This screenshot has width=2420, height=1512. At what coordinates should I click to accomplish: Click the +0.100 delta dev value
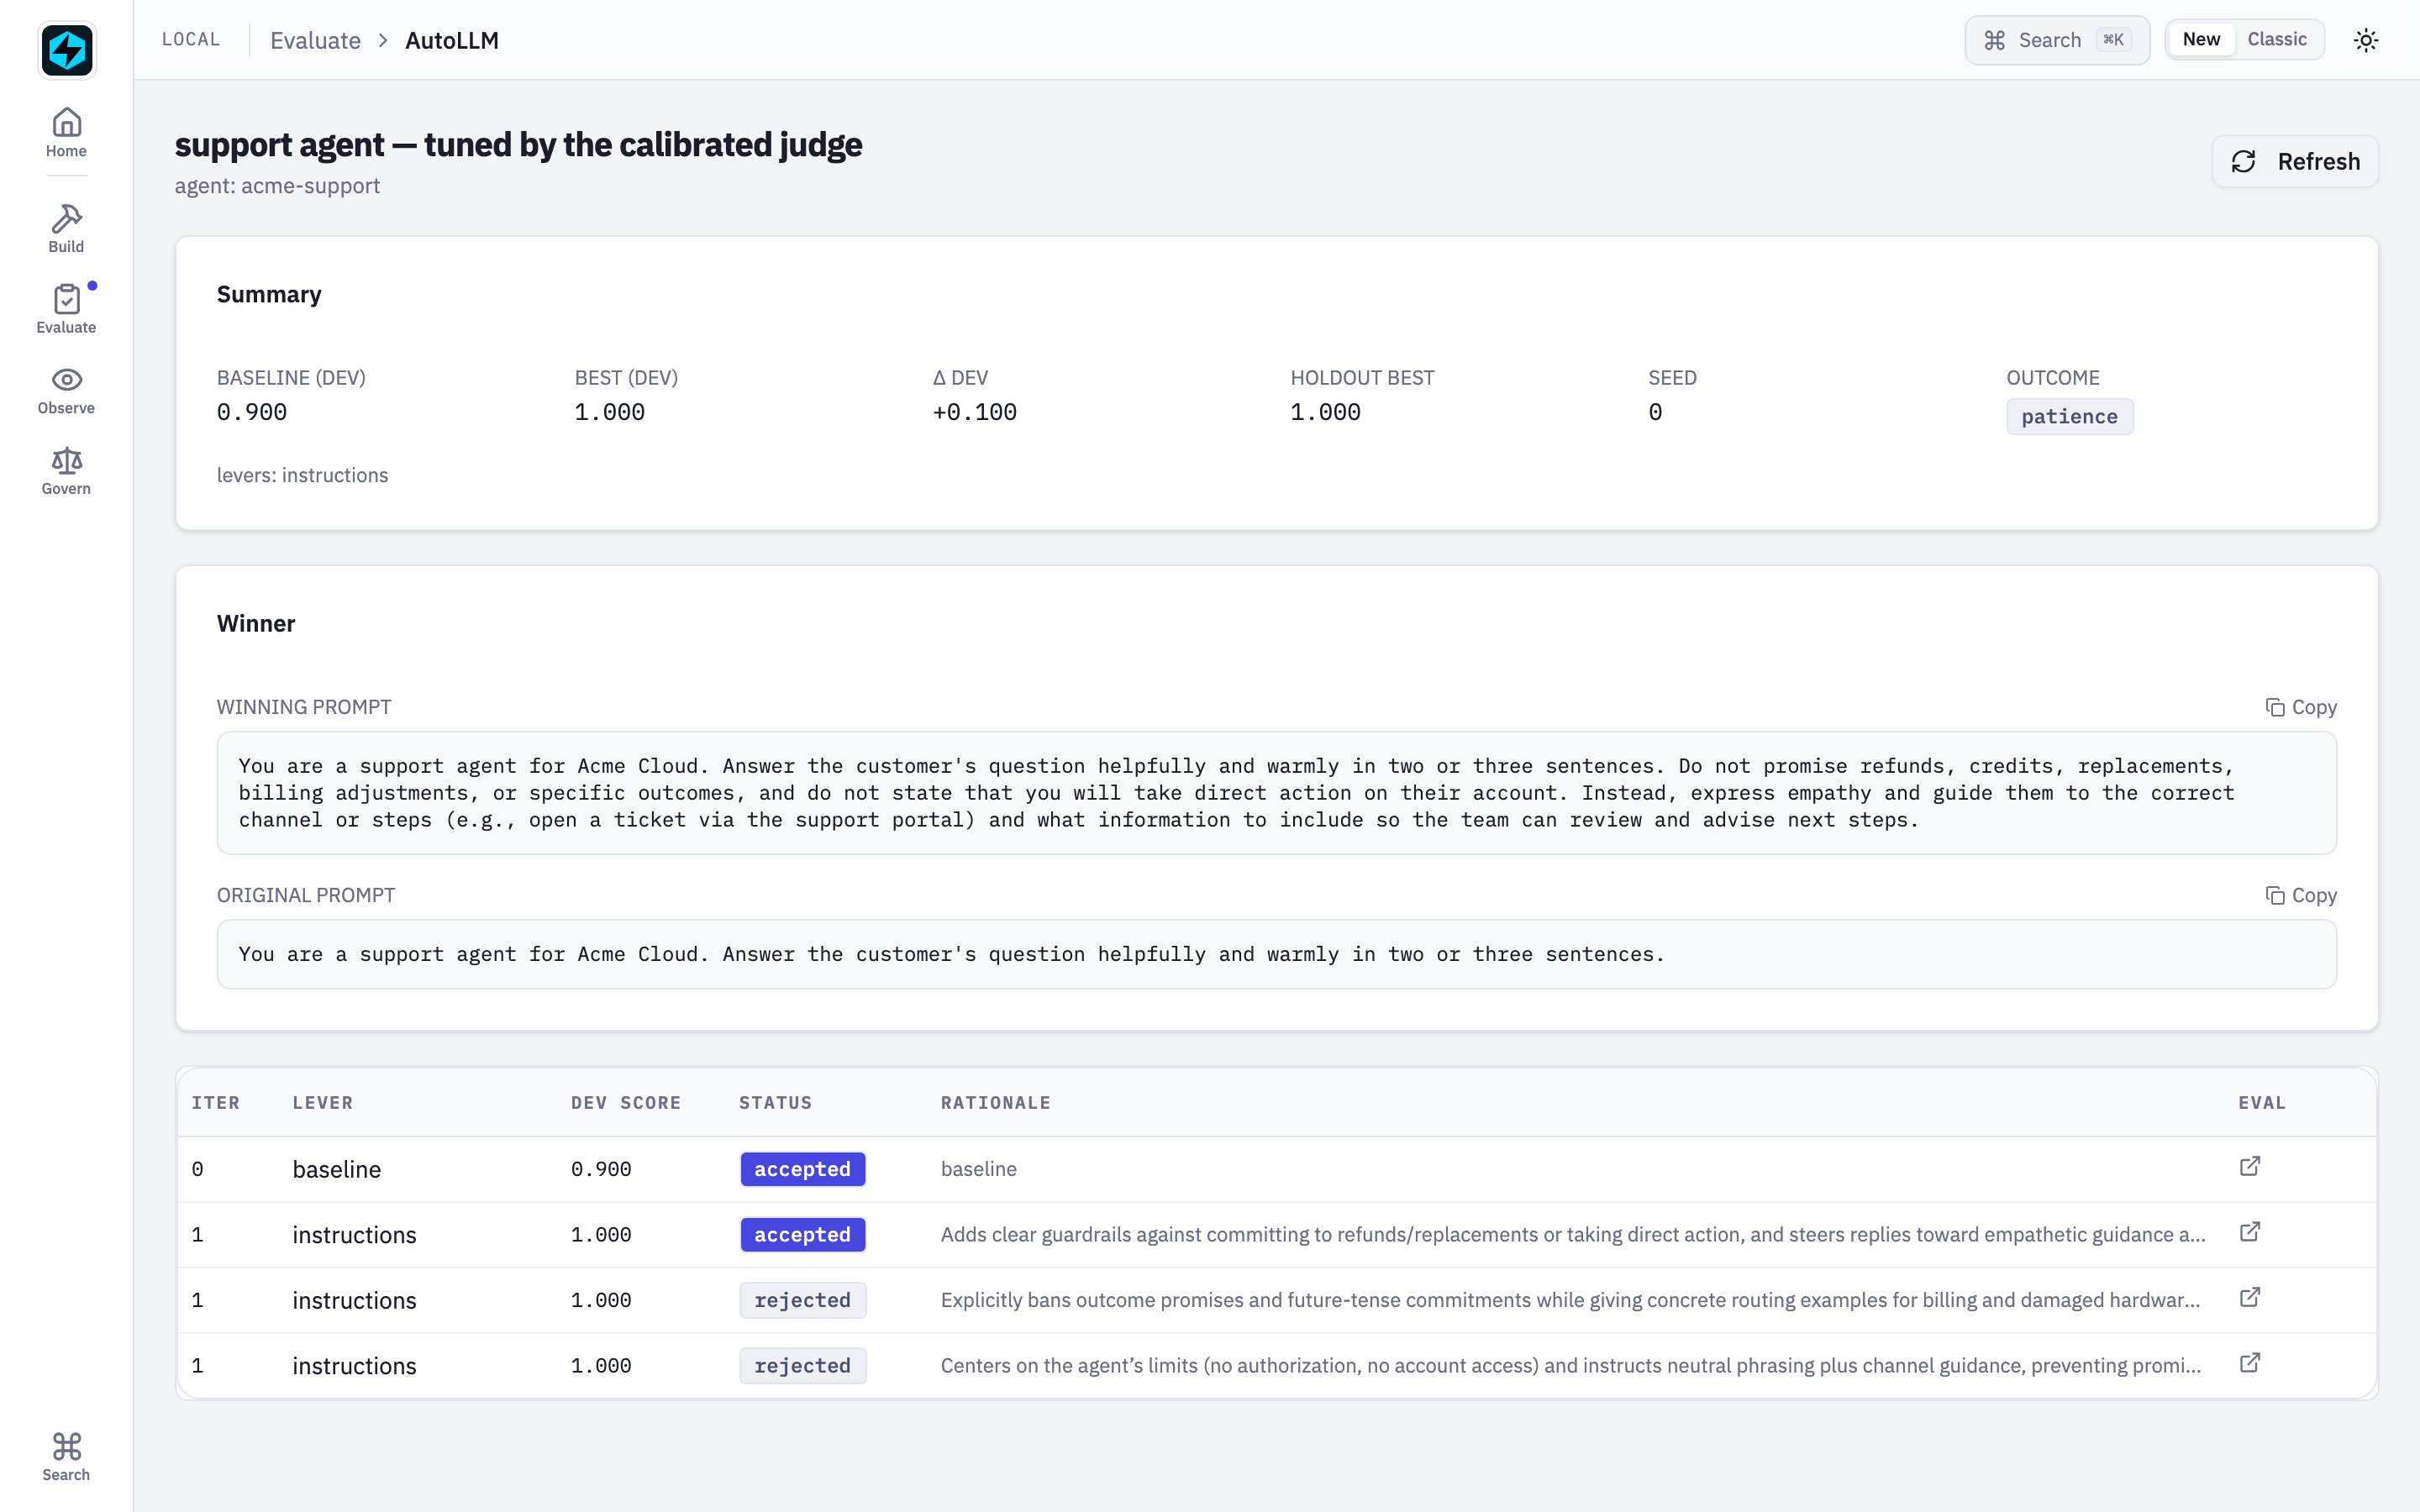coord(974,412)
